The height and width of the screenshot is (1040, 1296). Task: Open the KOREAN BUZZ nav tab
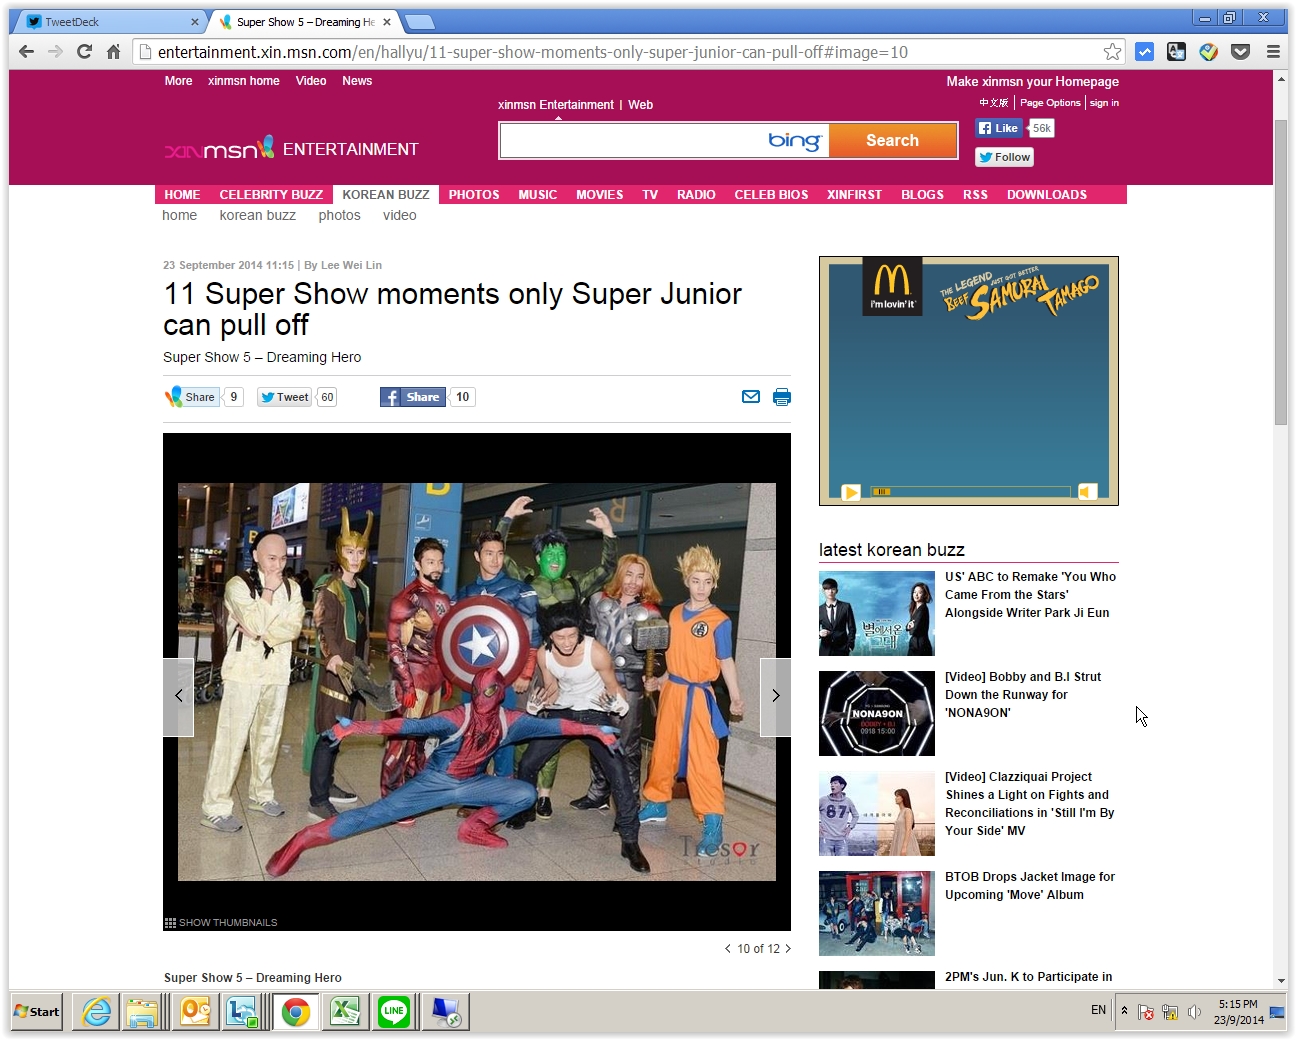coord(386,195)
